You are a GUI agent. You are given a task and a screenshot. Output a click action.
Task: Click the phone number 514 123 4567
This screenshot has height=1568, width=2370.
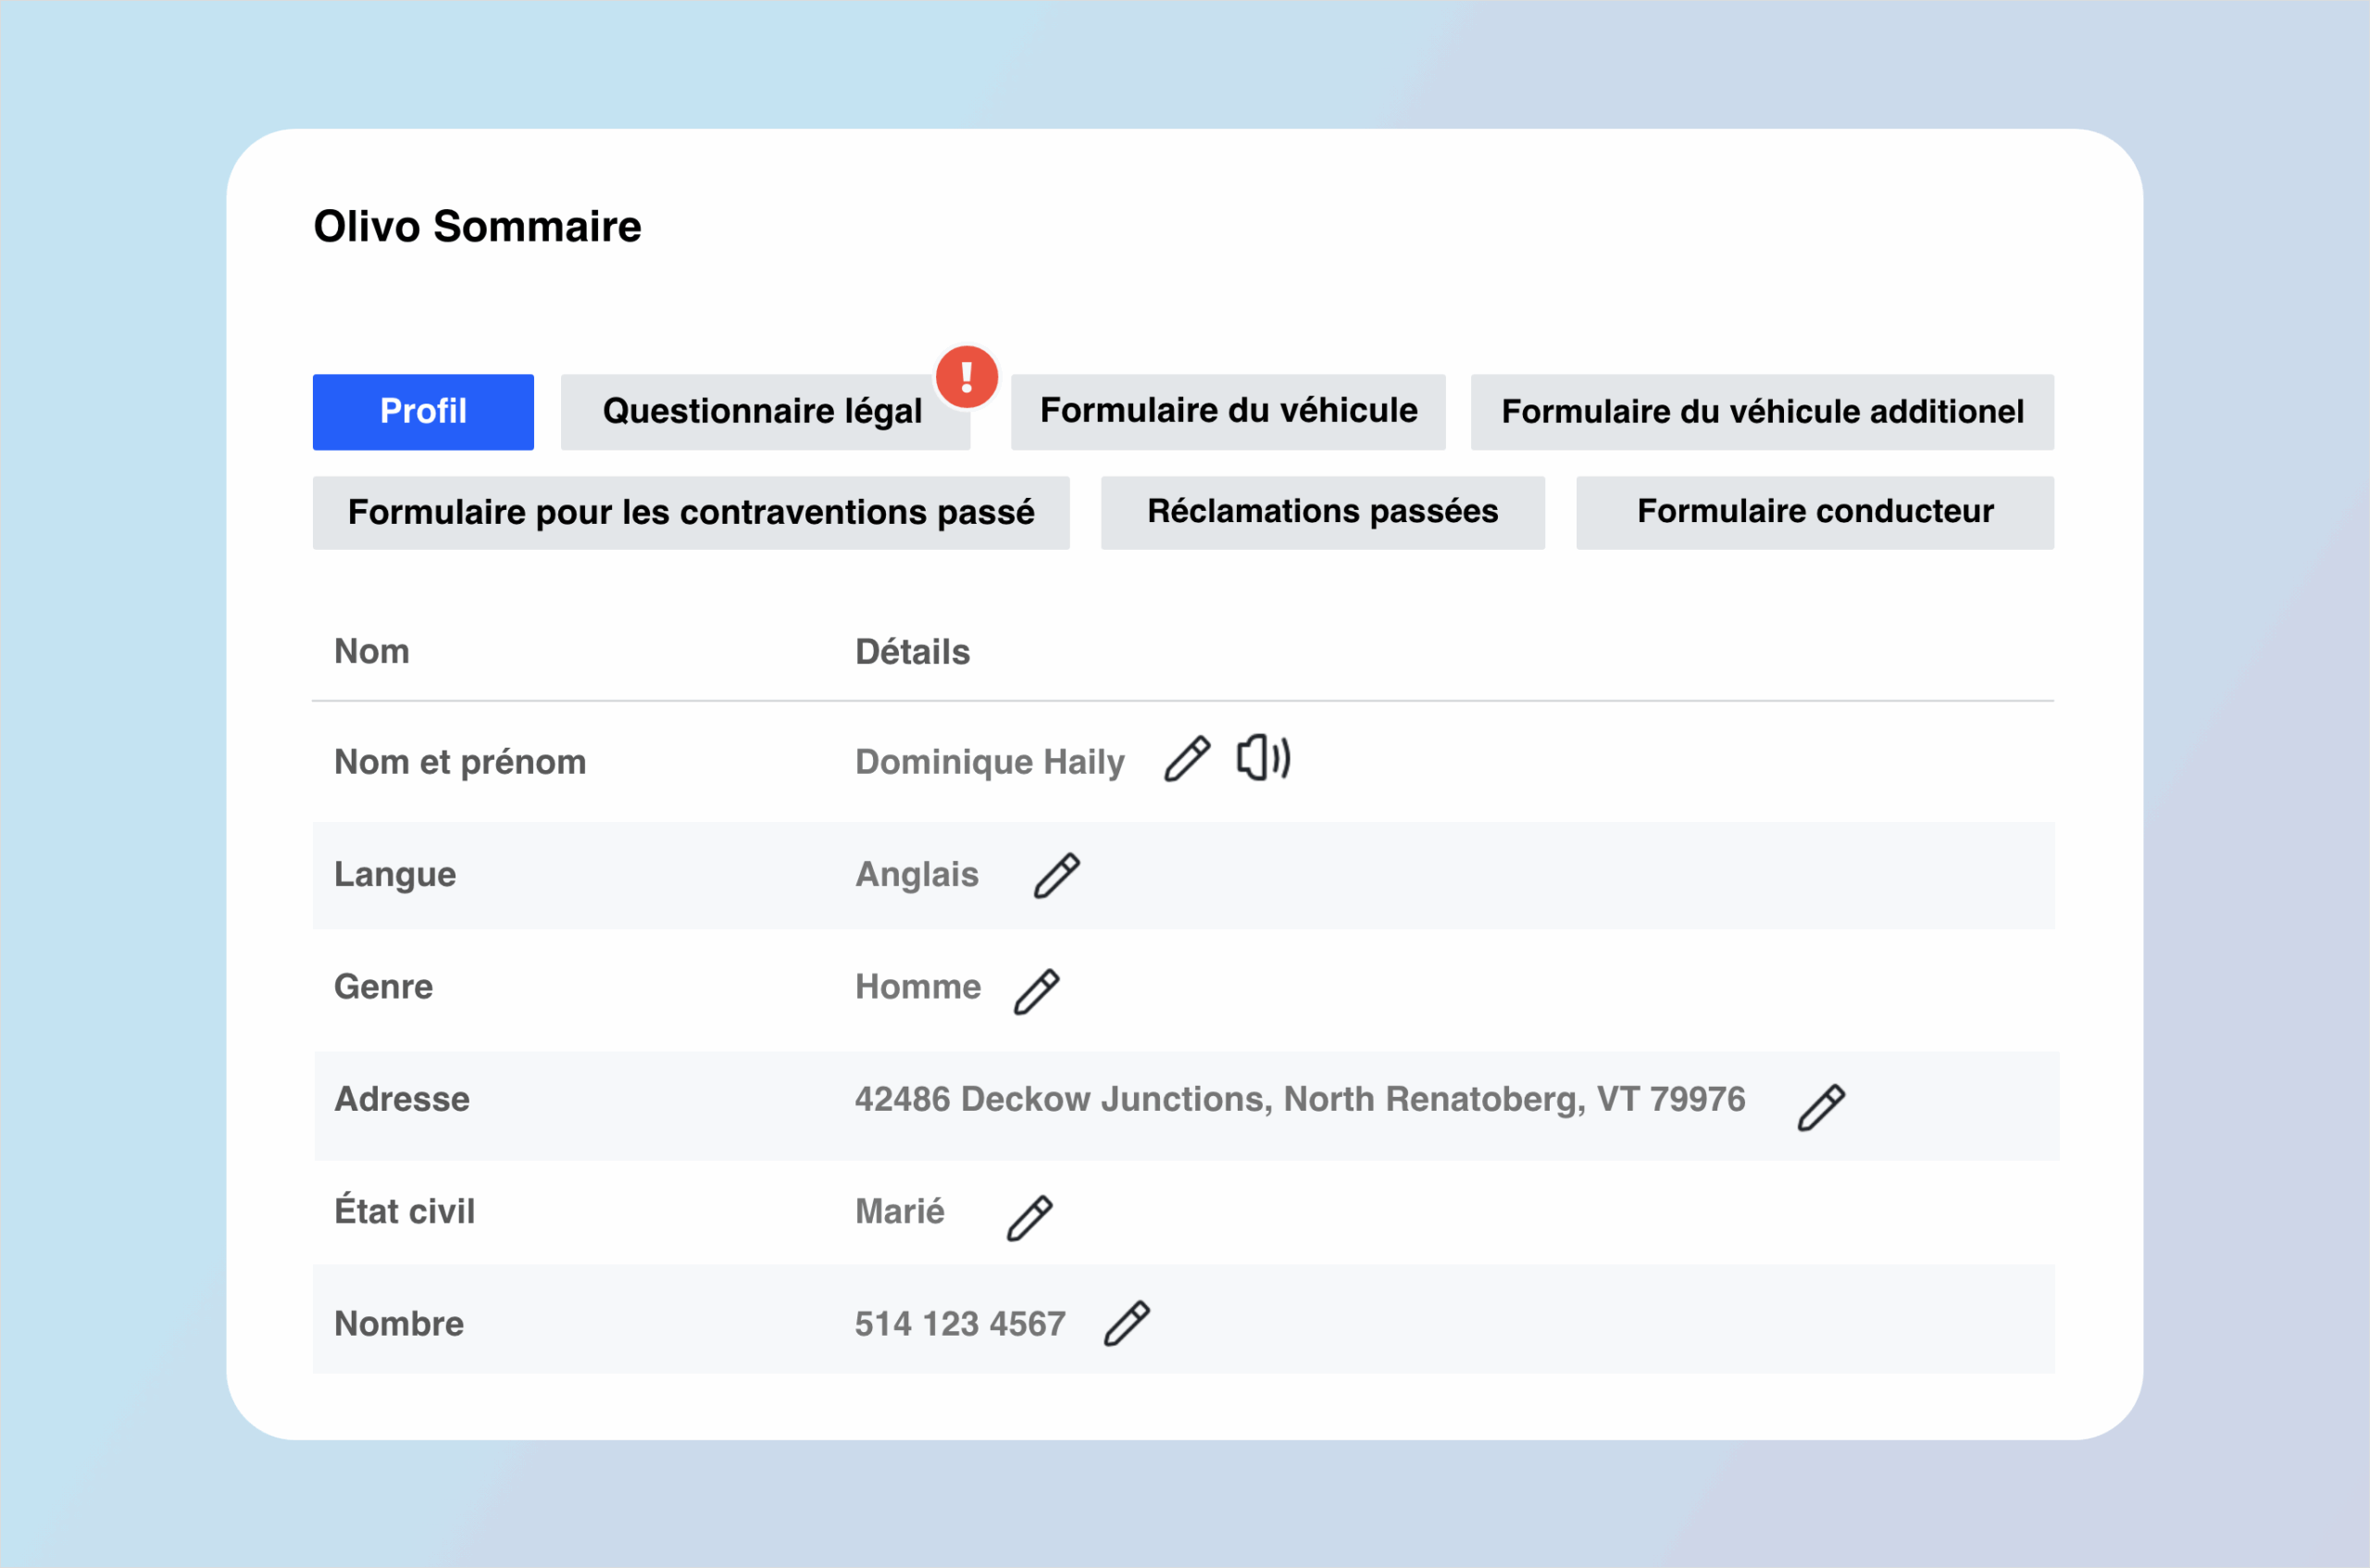coord(960,1322)
